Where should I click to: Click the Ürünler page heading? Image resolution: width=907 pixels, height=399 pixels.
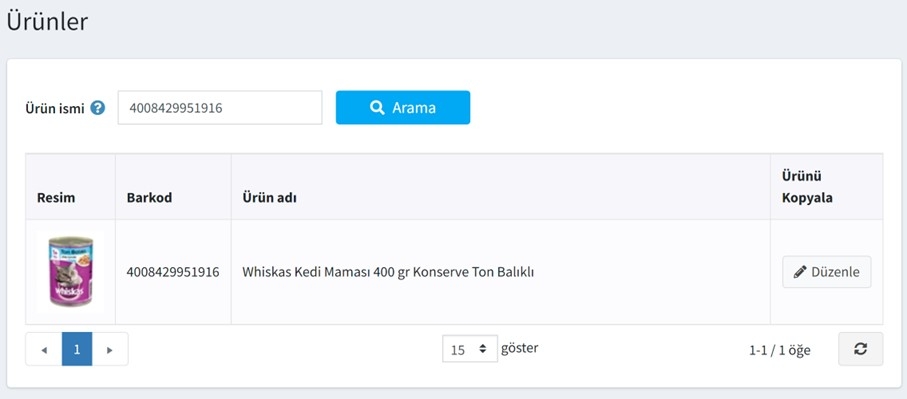(x=47, y=22)
